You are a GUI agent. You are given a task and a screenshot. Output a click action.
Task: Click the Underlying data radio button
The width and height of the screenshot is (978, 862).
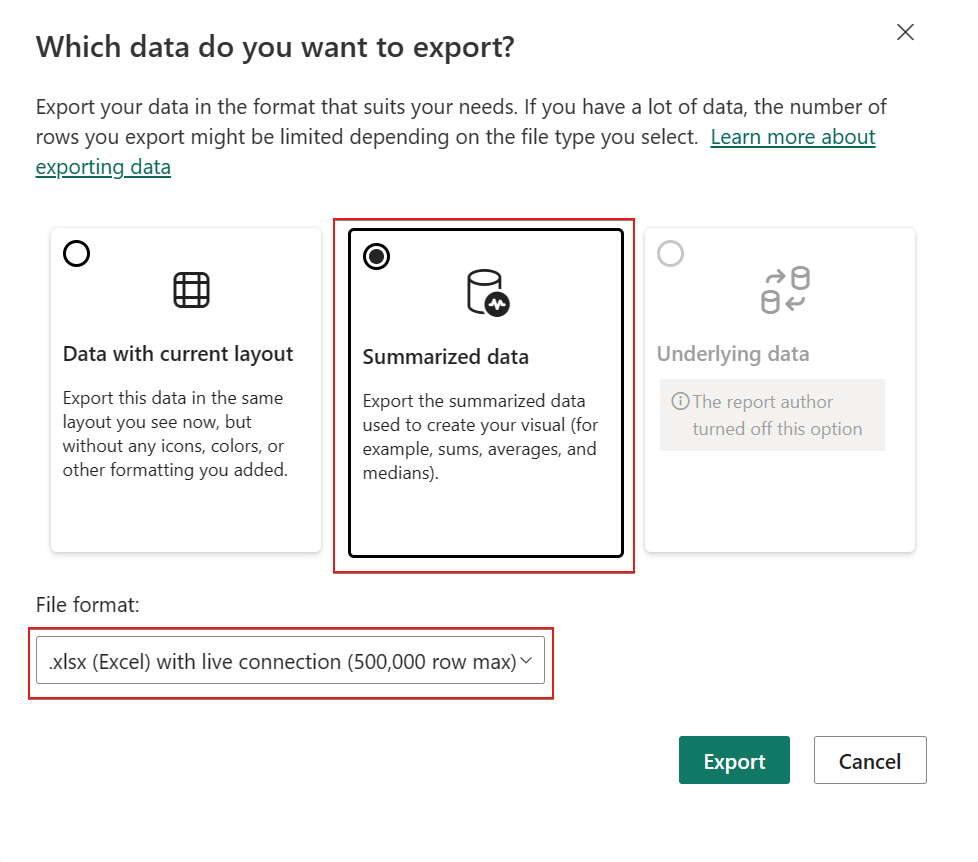coord(671,254)
